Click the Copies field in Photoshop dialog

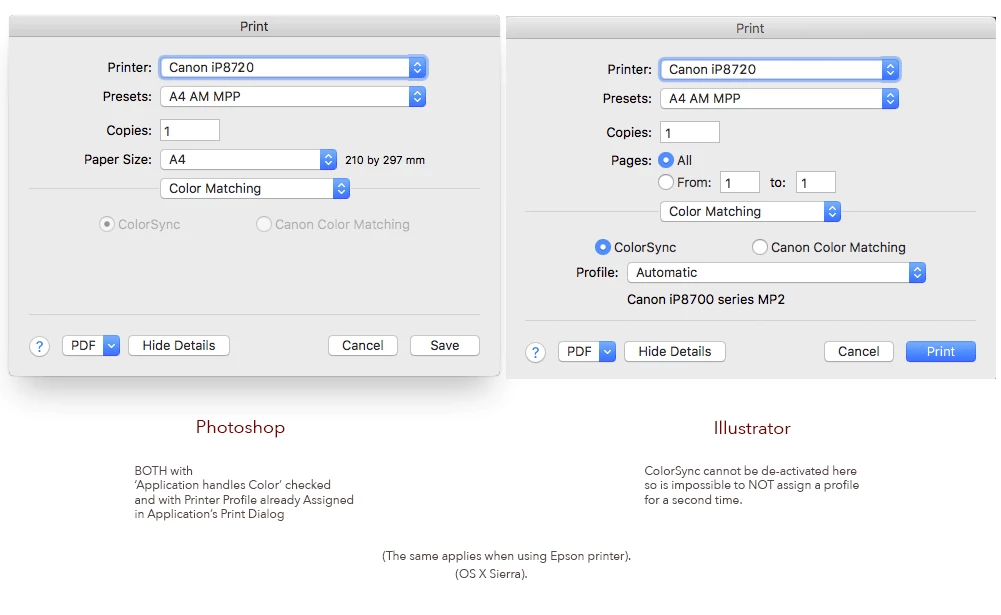point(190,130)
